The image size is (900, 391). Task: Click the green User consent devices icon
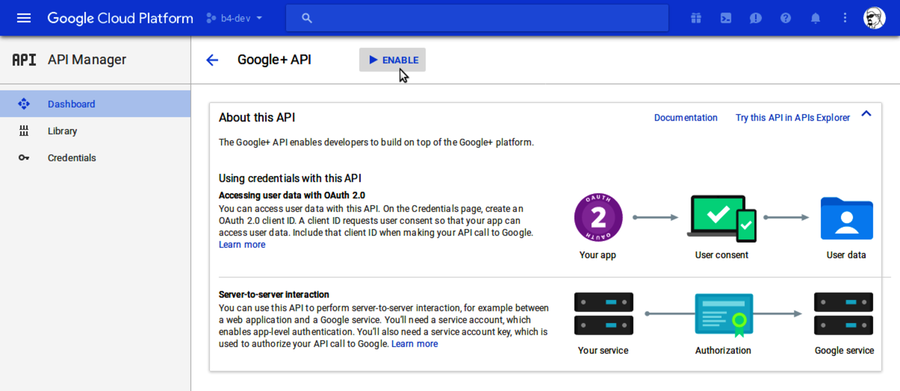click(722, 219)
